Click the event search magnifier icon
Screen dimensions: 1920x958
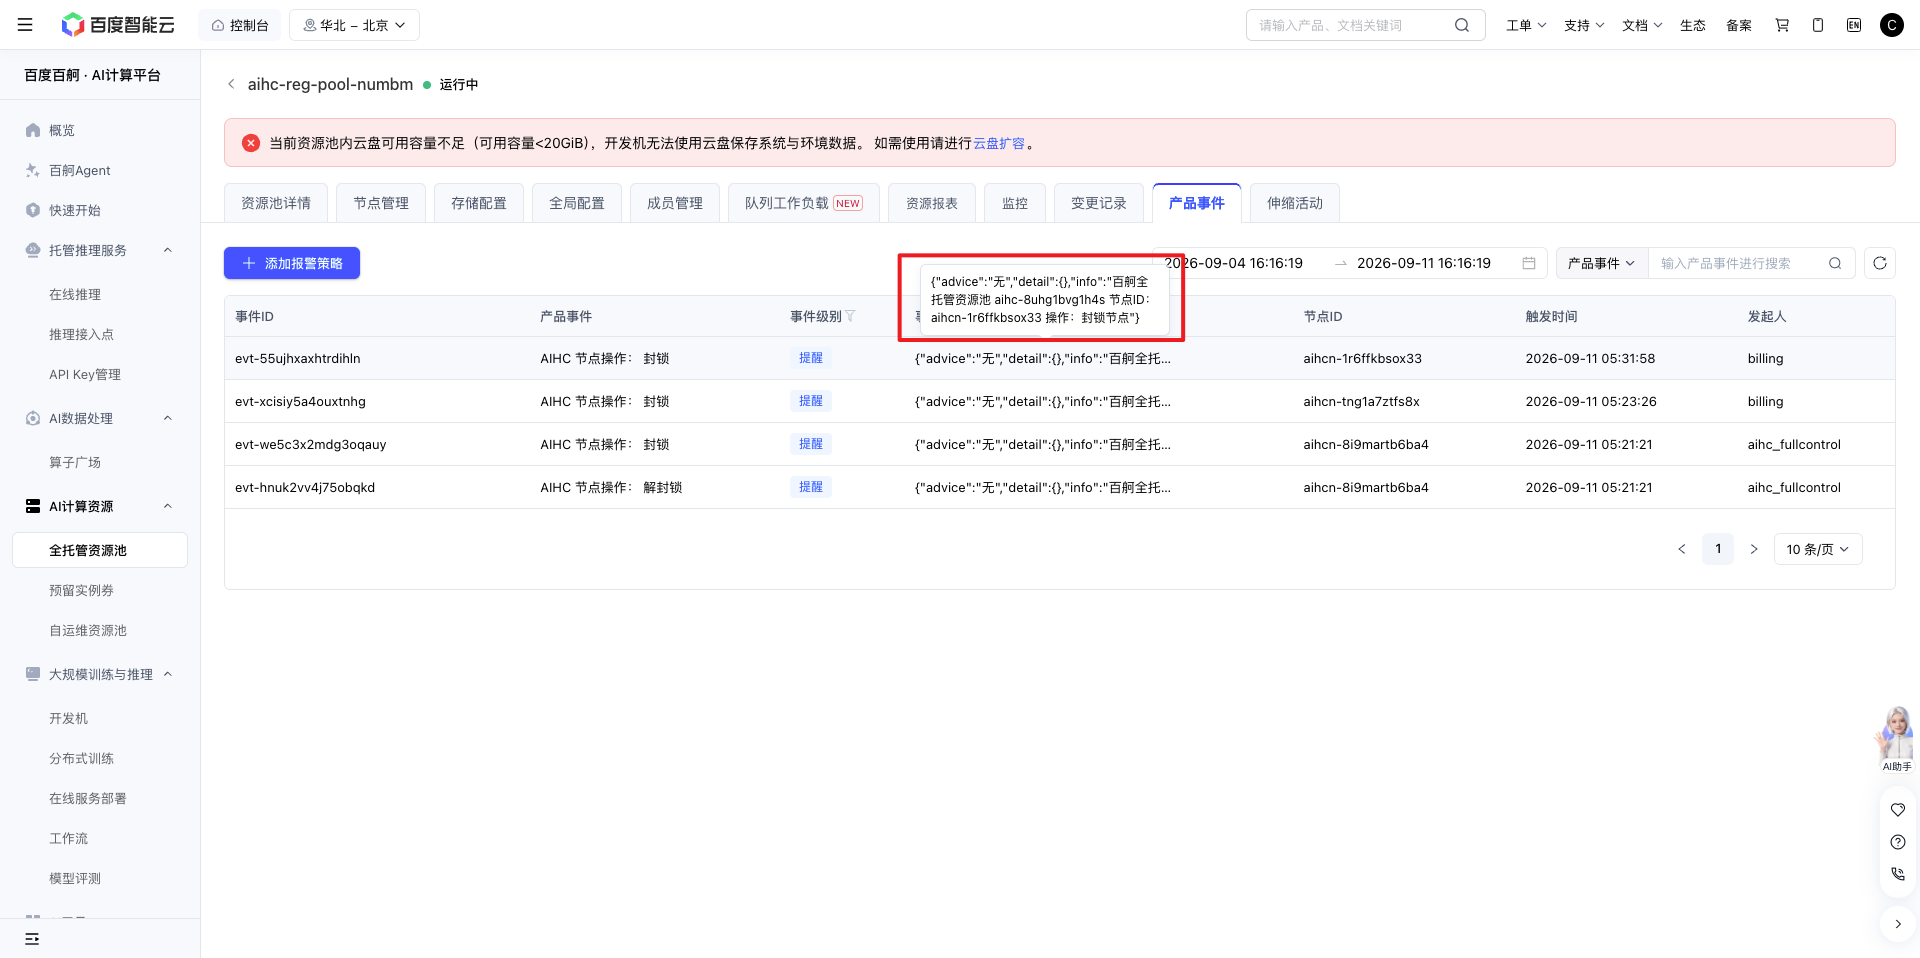point(1835,263)
